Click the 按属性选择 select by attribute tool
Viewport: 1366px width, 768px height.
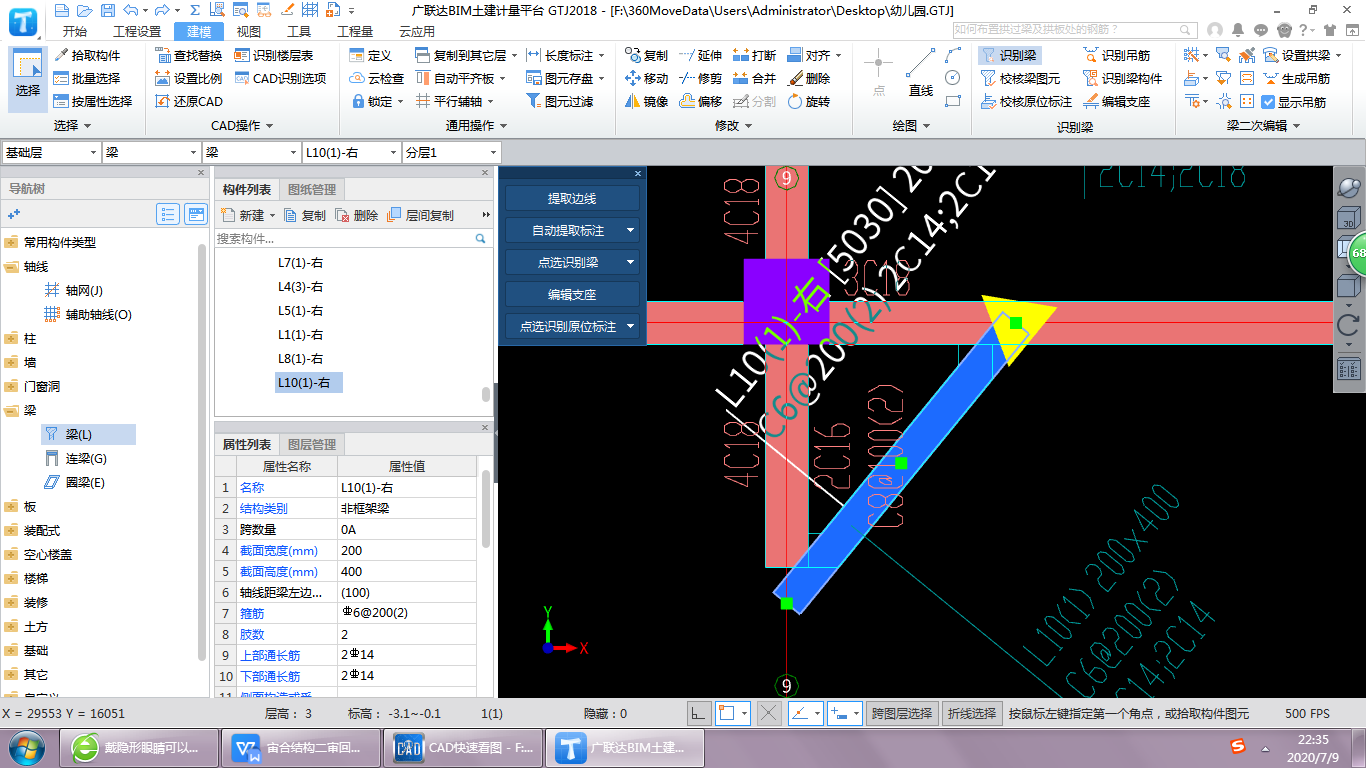click(x=93, y=101)
